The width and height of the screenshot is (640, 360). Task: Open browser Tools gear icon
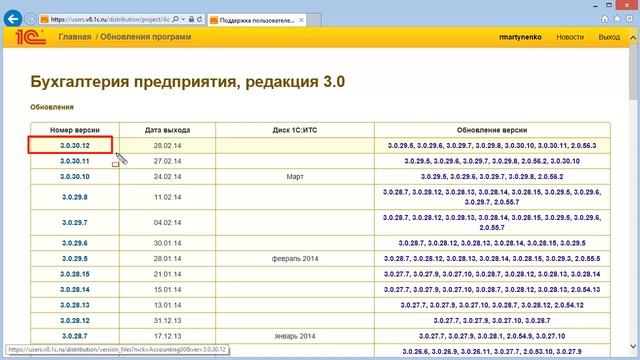629,19
